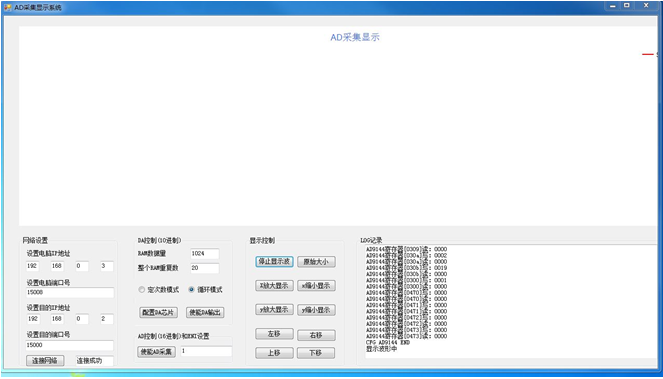663x379 pixels.
Task: Click the 设置电脑端口号 field showing 15008
Action: (x=70, y=292)
